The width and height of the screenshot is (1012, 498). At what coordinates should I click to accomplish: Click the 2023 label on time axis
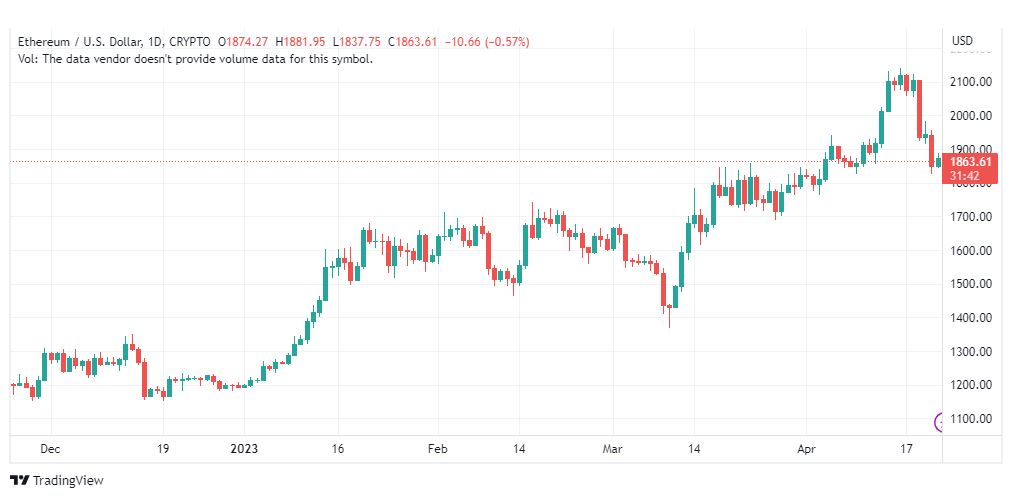[x=244, y=448]
